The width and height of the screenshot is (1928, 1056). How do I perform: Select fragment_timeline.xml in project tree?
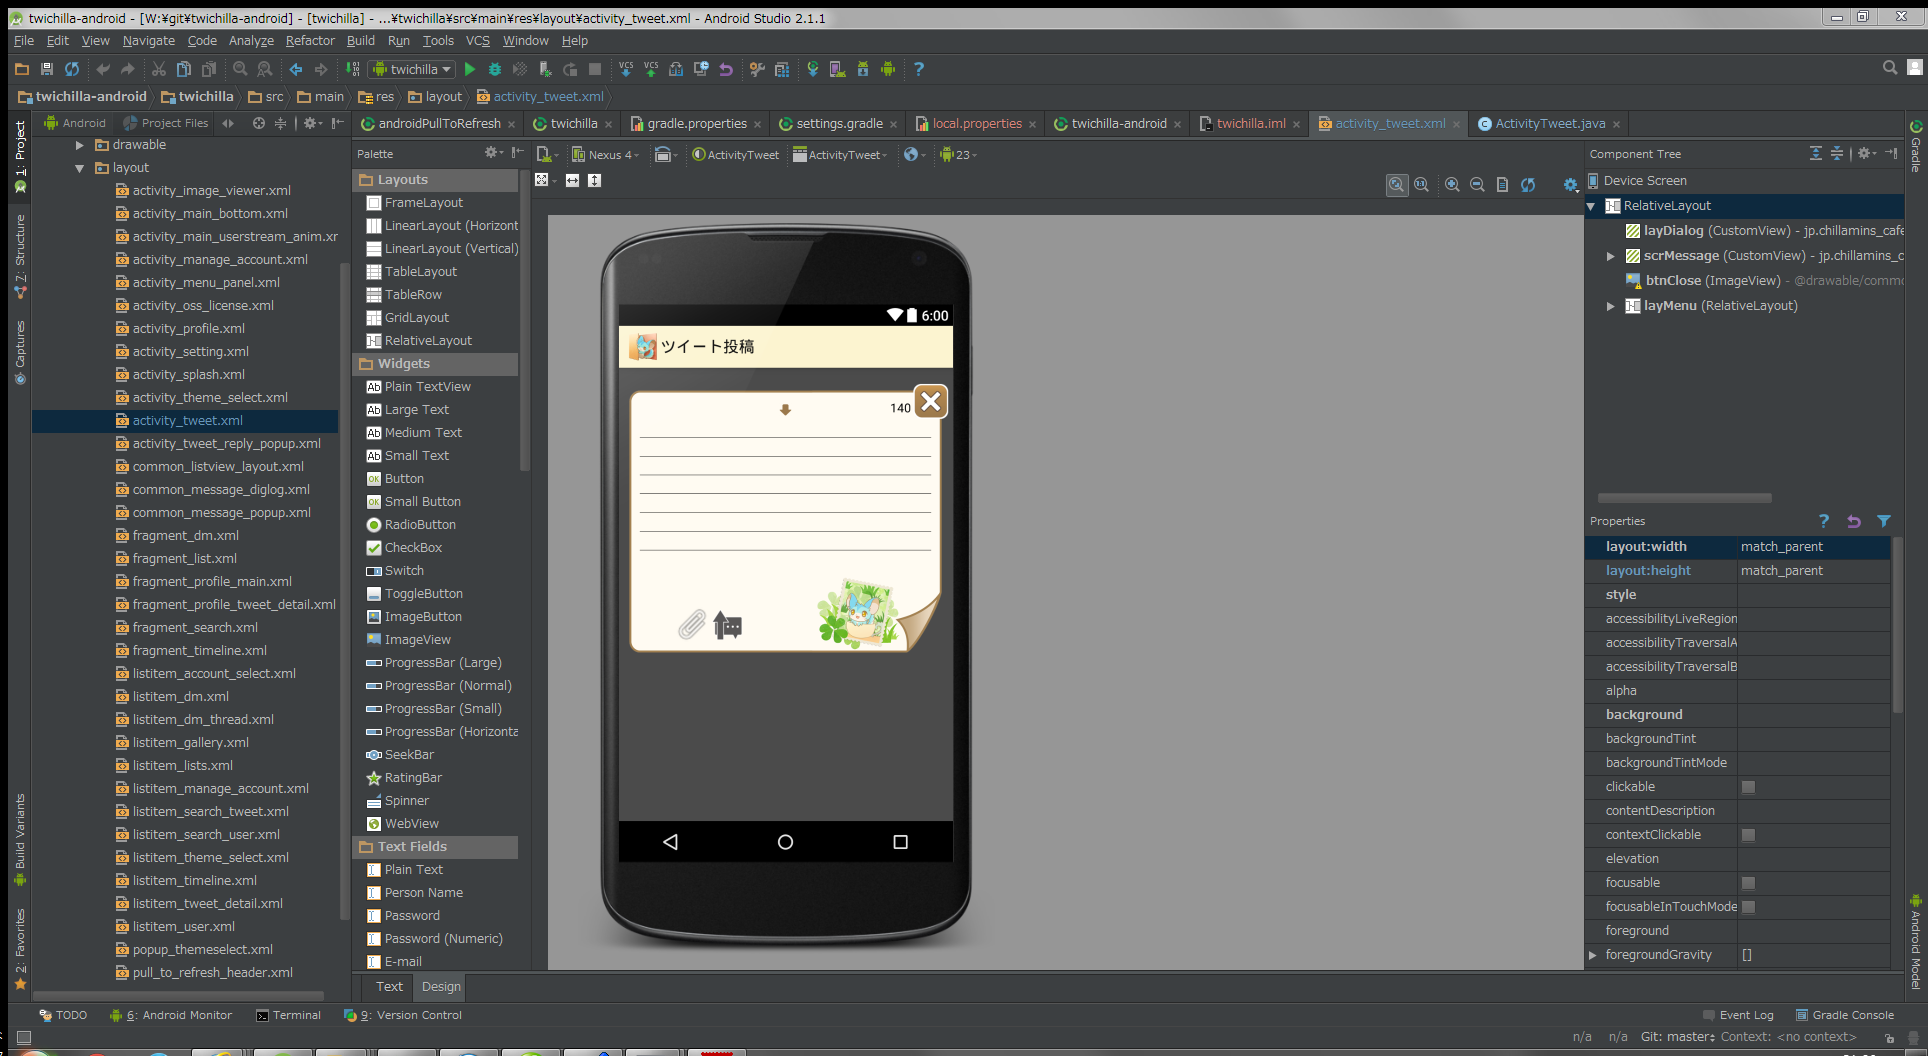tap(199, 650)
